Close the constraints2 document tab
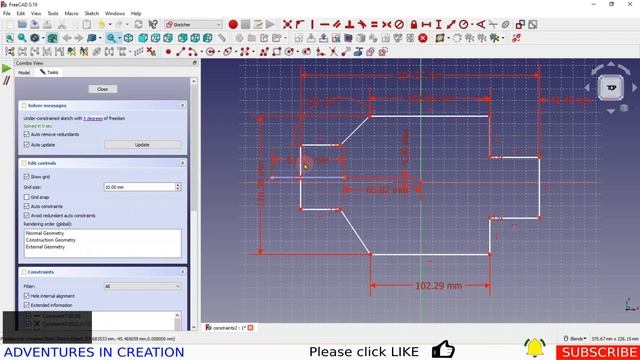The image size is (640, 360). pyautogui.click(x=251, y=328)
